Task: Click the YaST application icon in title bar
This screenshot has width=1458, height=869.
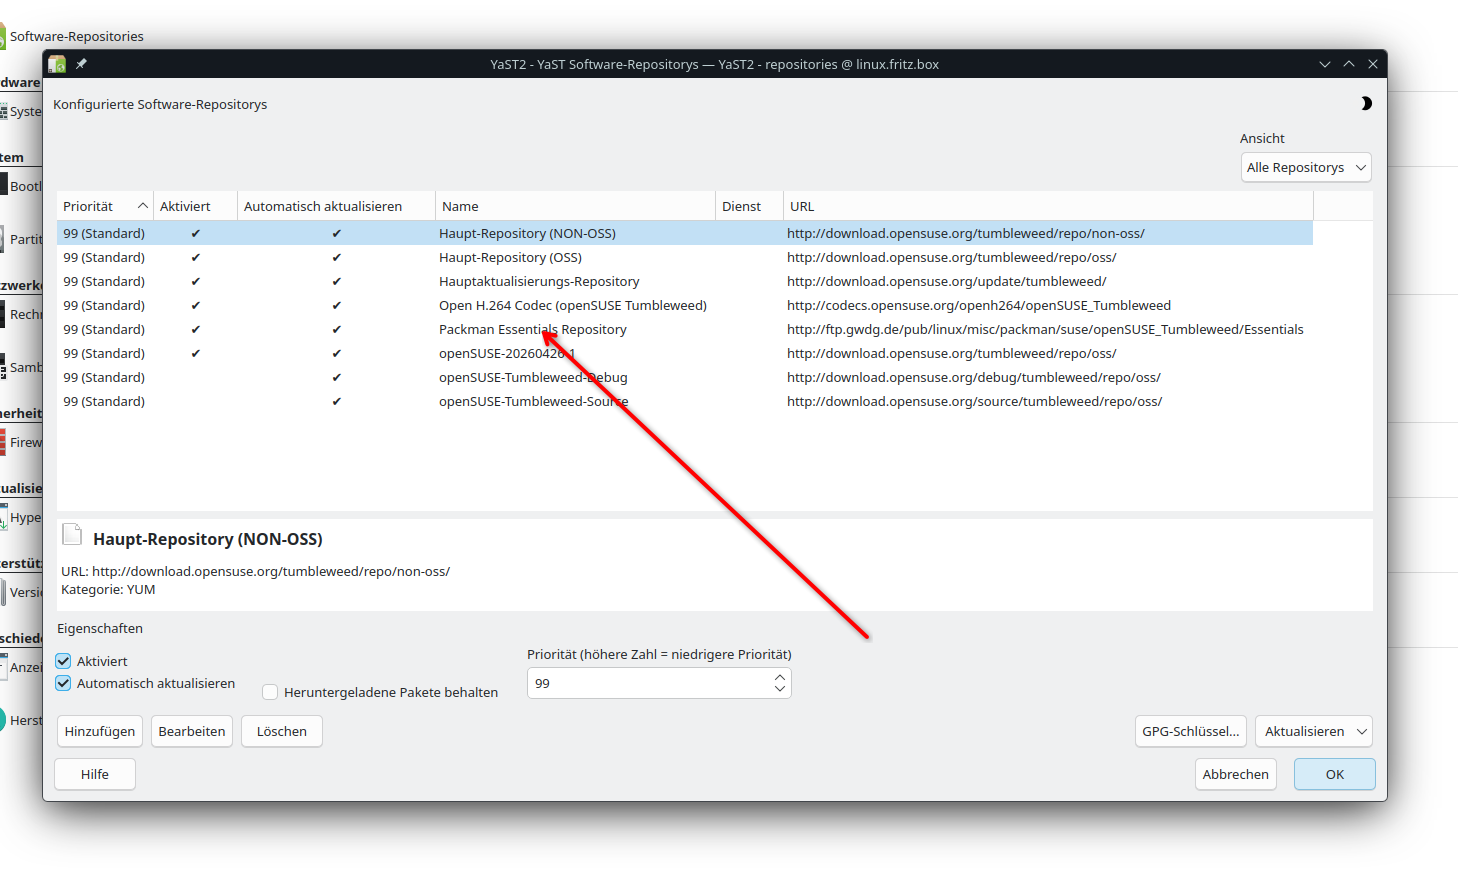Action: 57,64
